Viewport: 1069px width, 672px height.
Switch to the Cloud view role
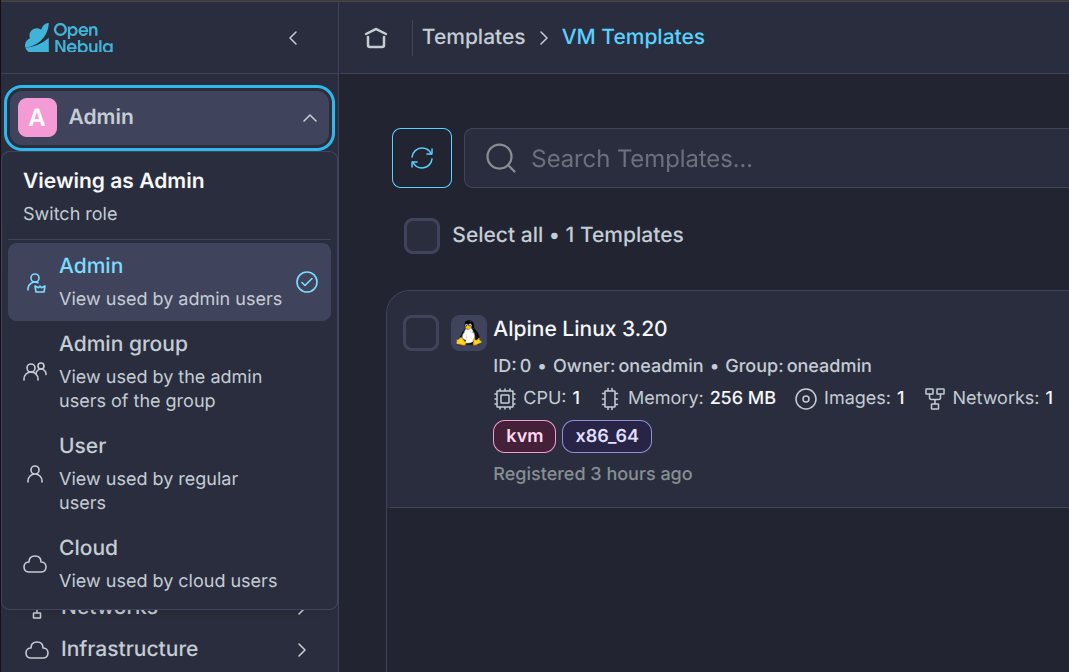pos(169,564)
